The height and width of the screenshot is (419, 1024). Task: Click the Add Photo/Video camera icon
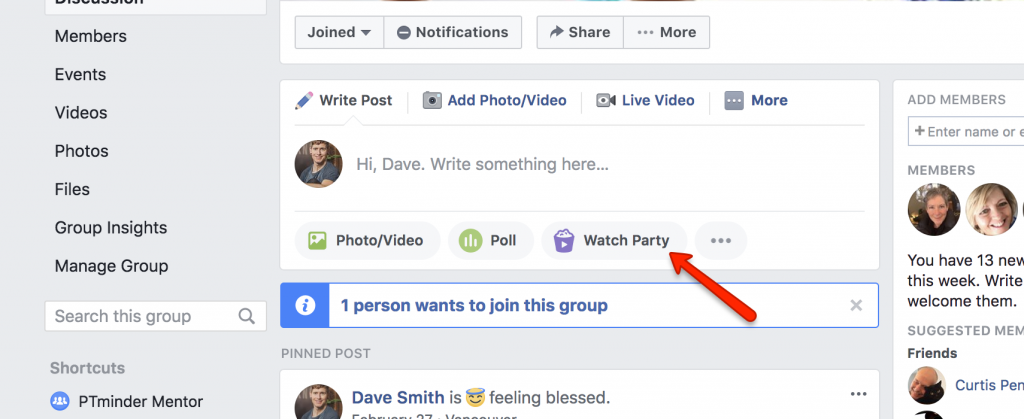[x=432, y=101]
